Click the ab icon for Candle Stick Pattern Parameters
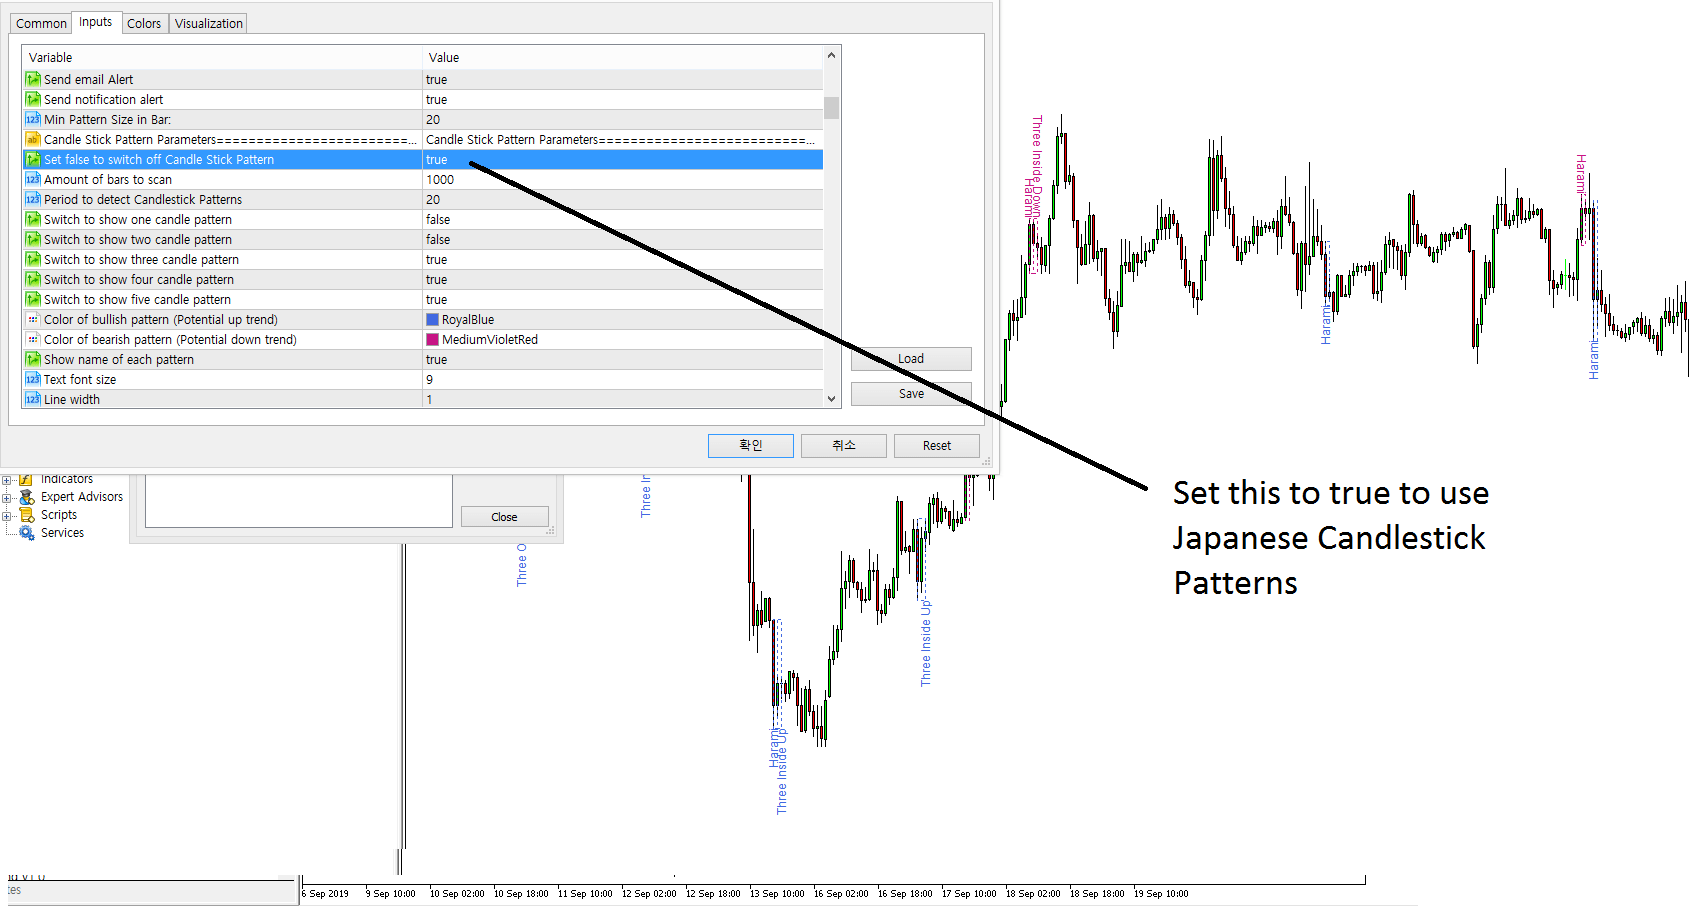1691x907 pixels. (x=33, y=139)
